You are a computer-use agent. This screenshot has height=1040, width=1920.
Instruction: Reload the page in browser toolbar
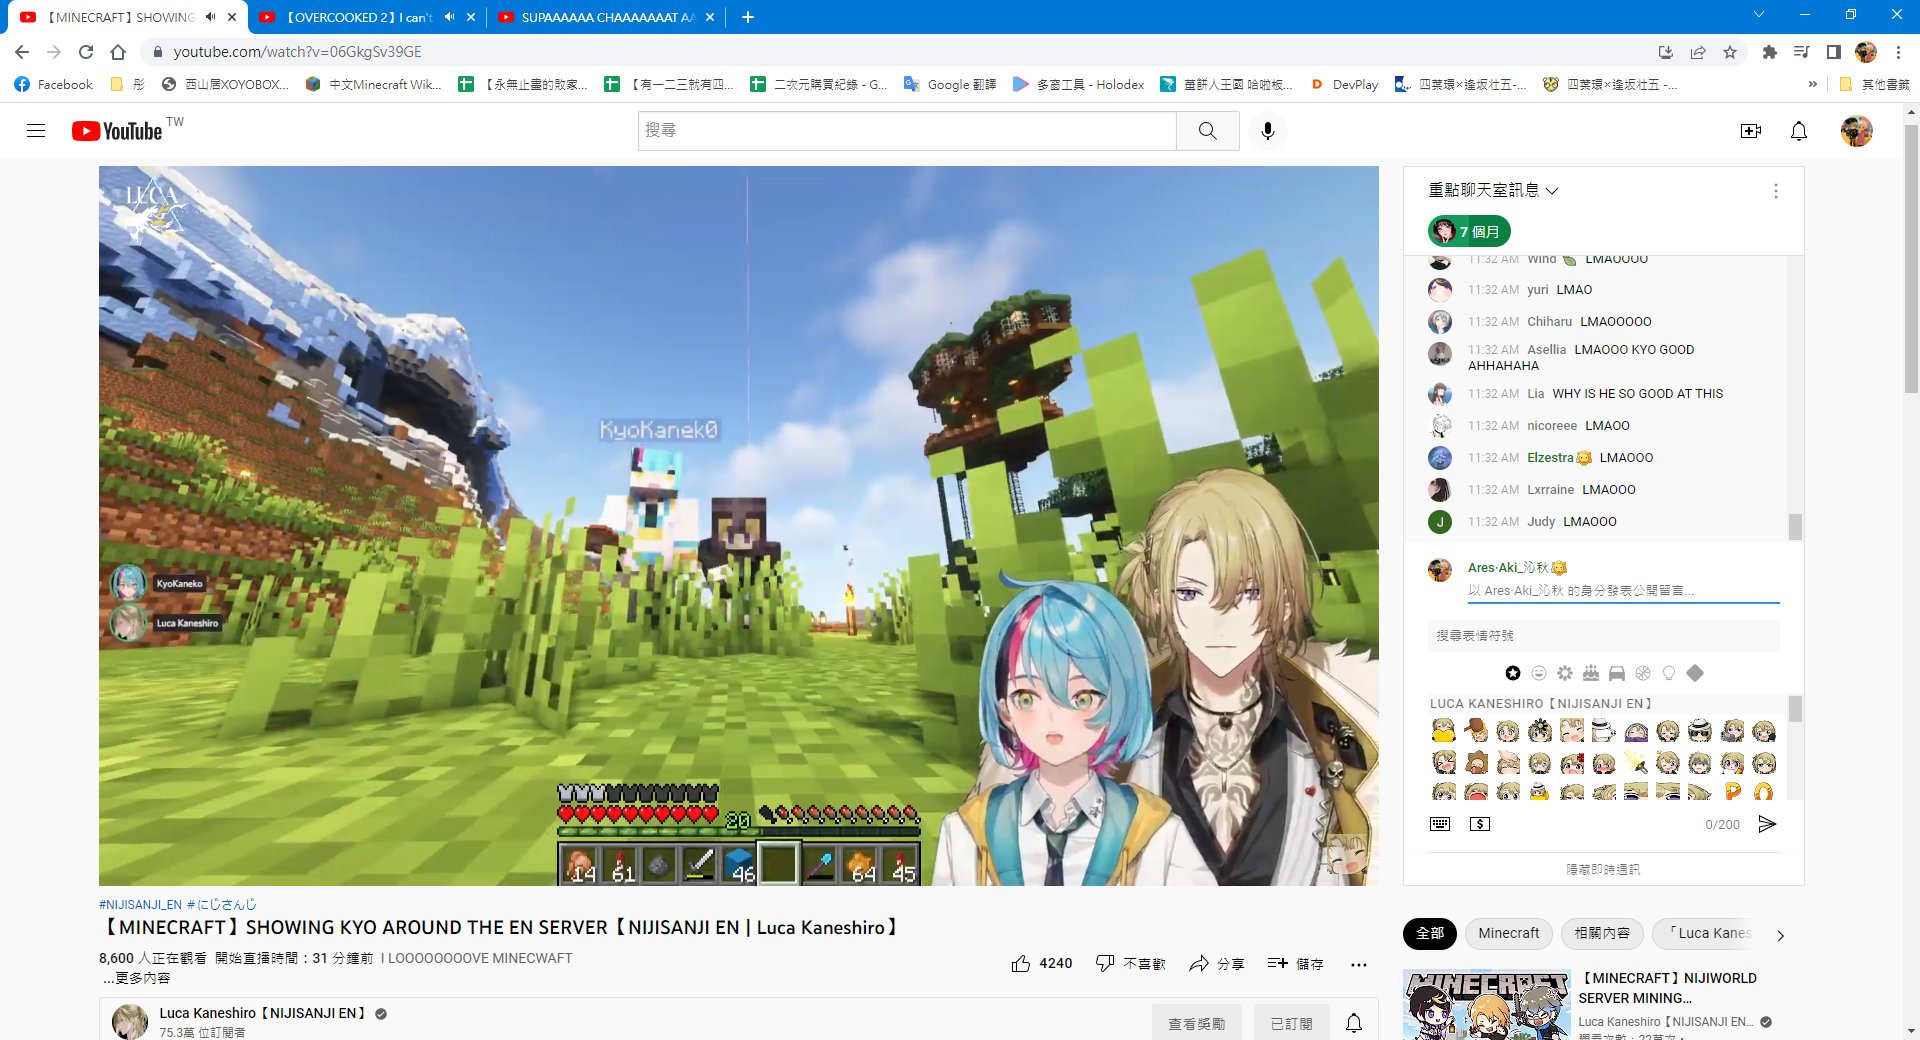point(86,52)
